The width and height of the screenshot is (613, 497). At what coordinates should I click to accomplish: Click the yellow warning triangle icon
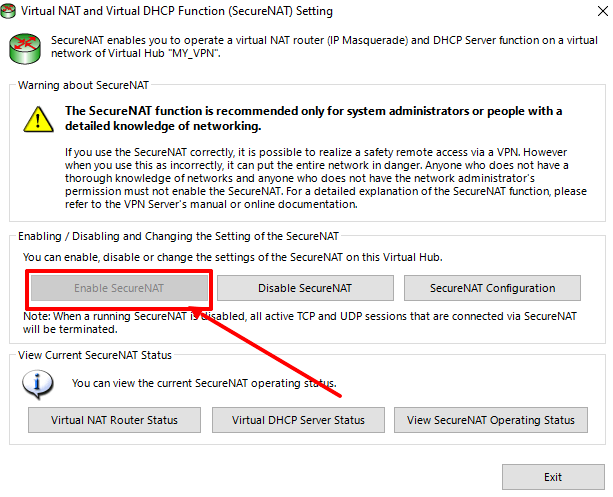tap(39, 119)
